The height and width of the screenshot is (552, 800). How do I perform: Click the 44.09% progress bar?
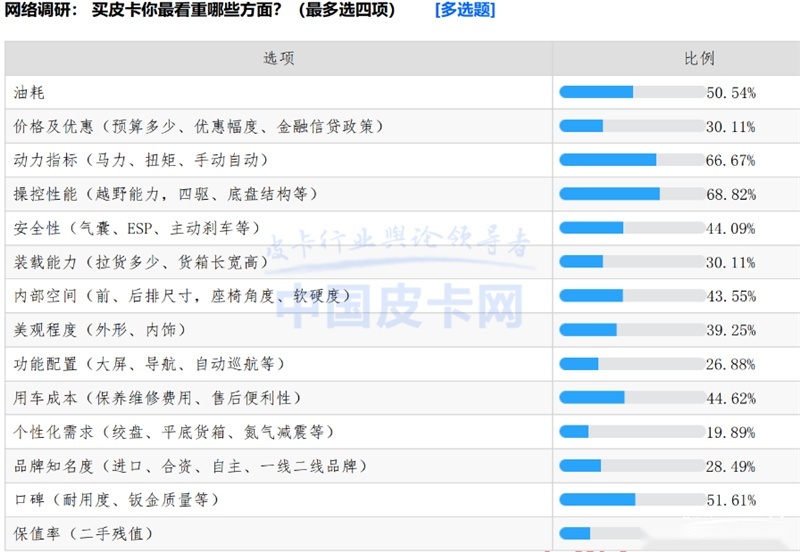pos(632,228)
